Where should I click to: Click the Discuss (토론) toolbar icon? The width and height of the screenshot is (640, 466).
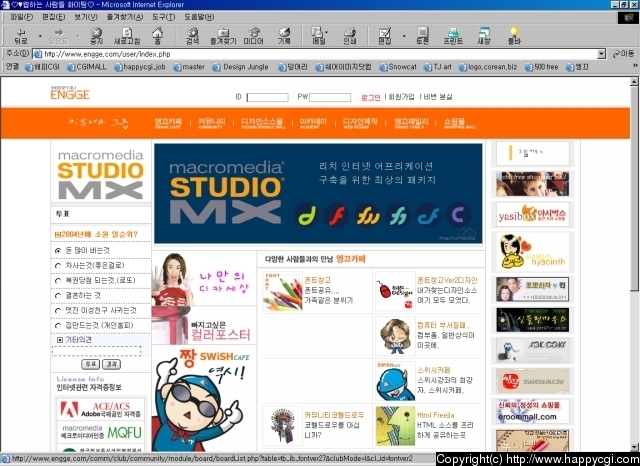click(x=422, y=36)
